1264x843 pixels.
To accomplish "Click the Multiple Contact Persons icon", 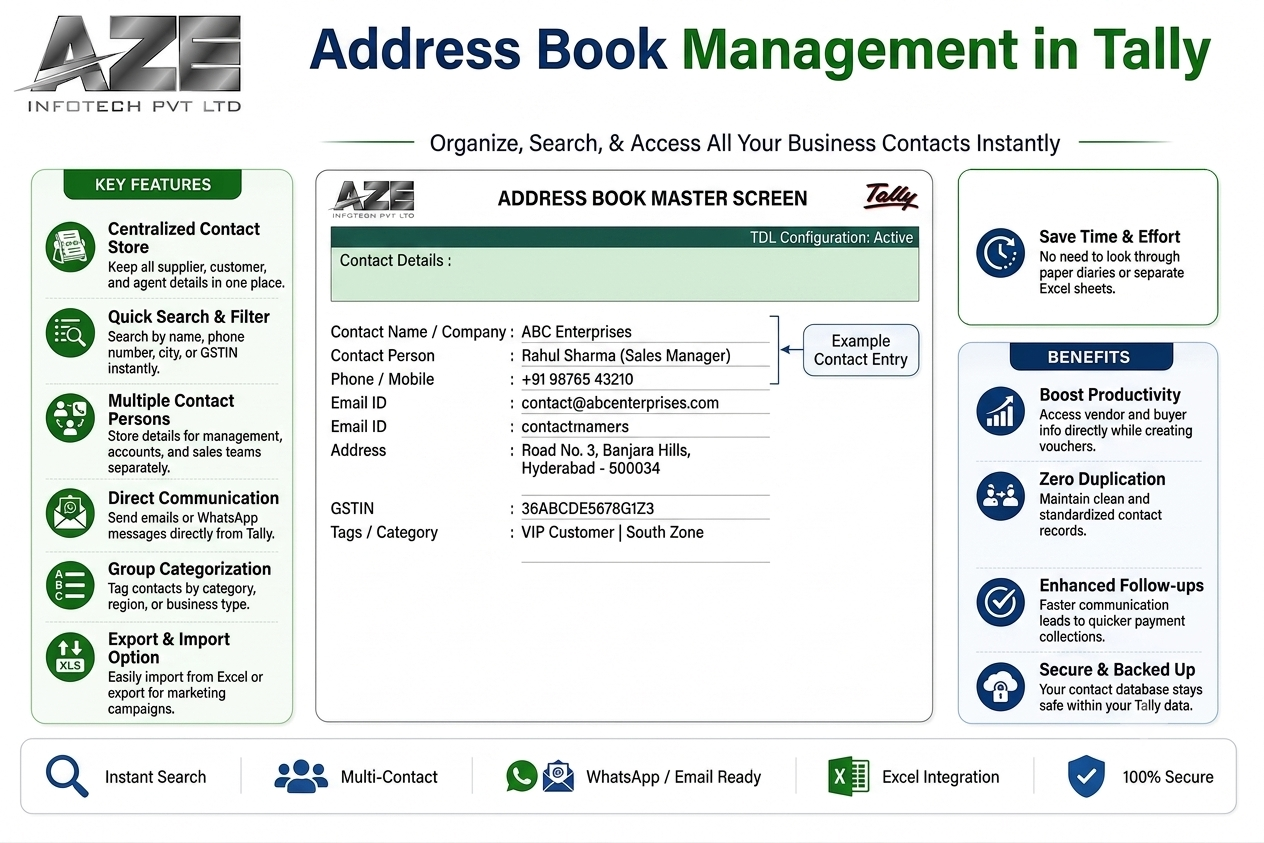I will pyautogui.click(x=71, y=418).
